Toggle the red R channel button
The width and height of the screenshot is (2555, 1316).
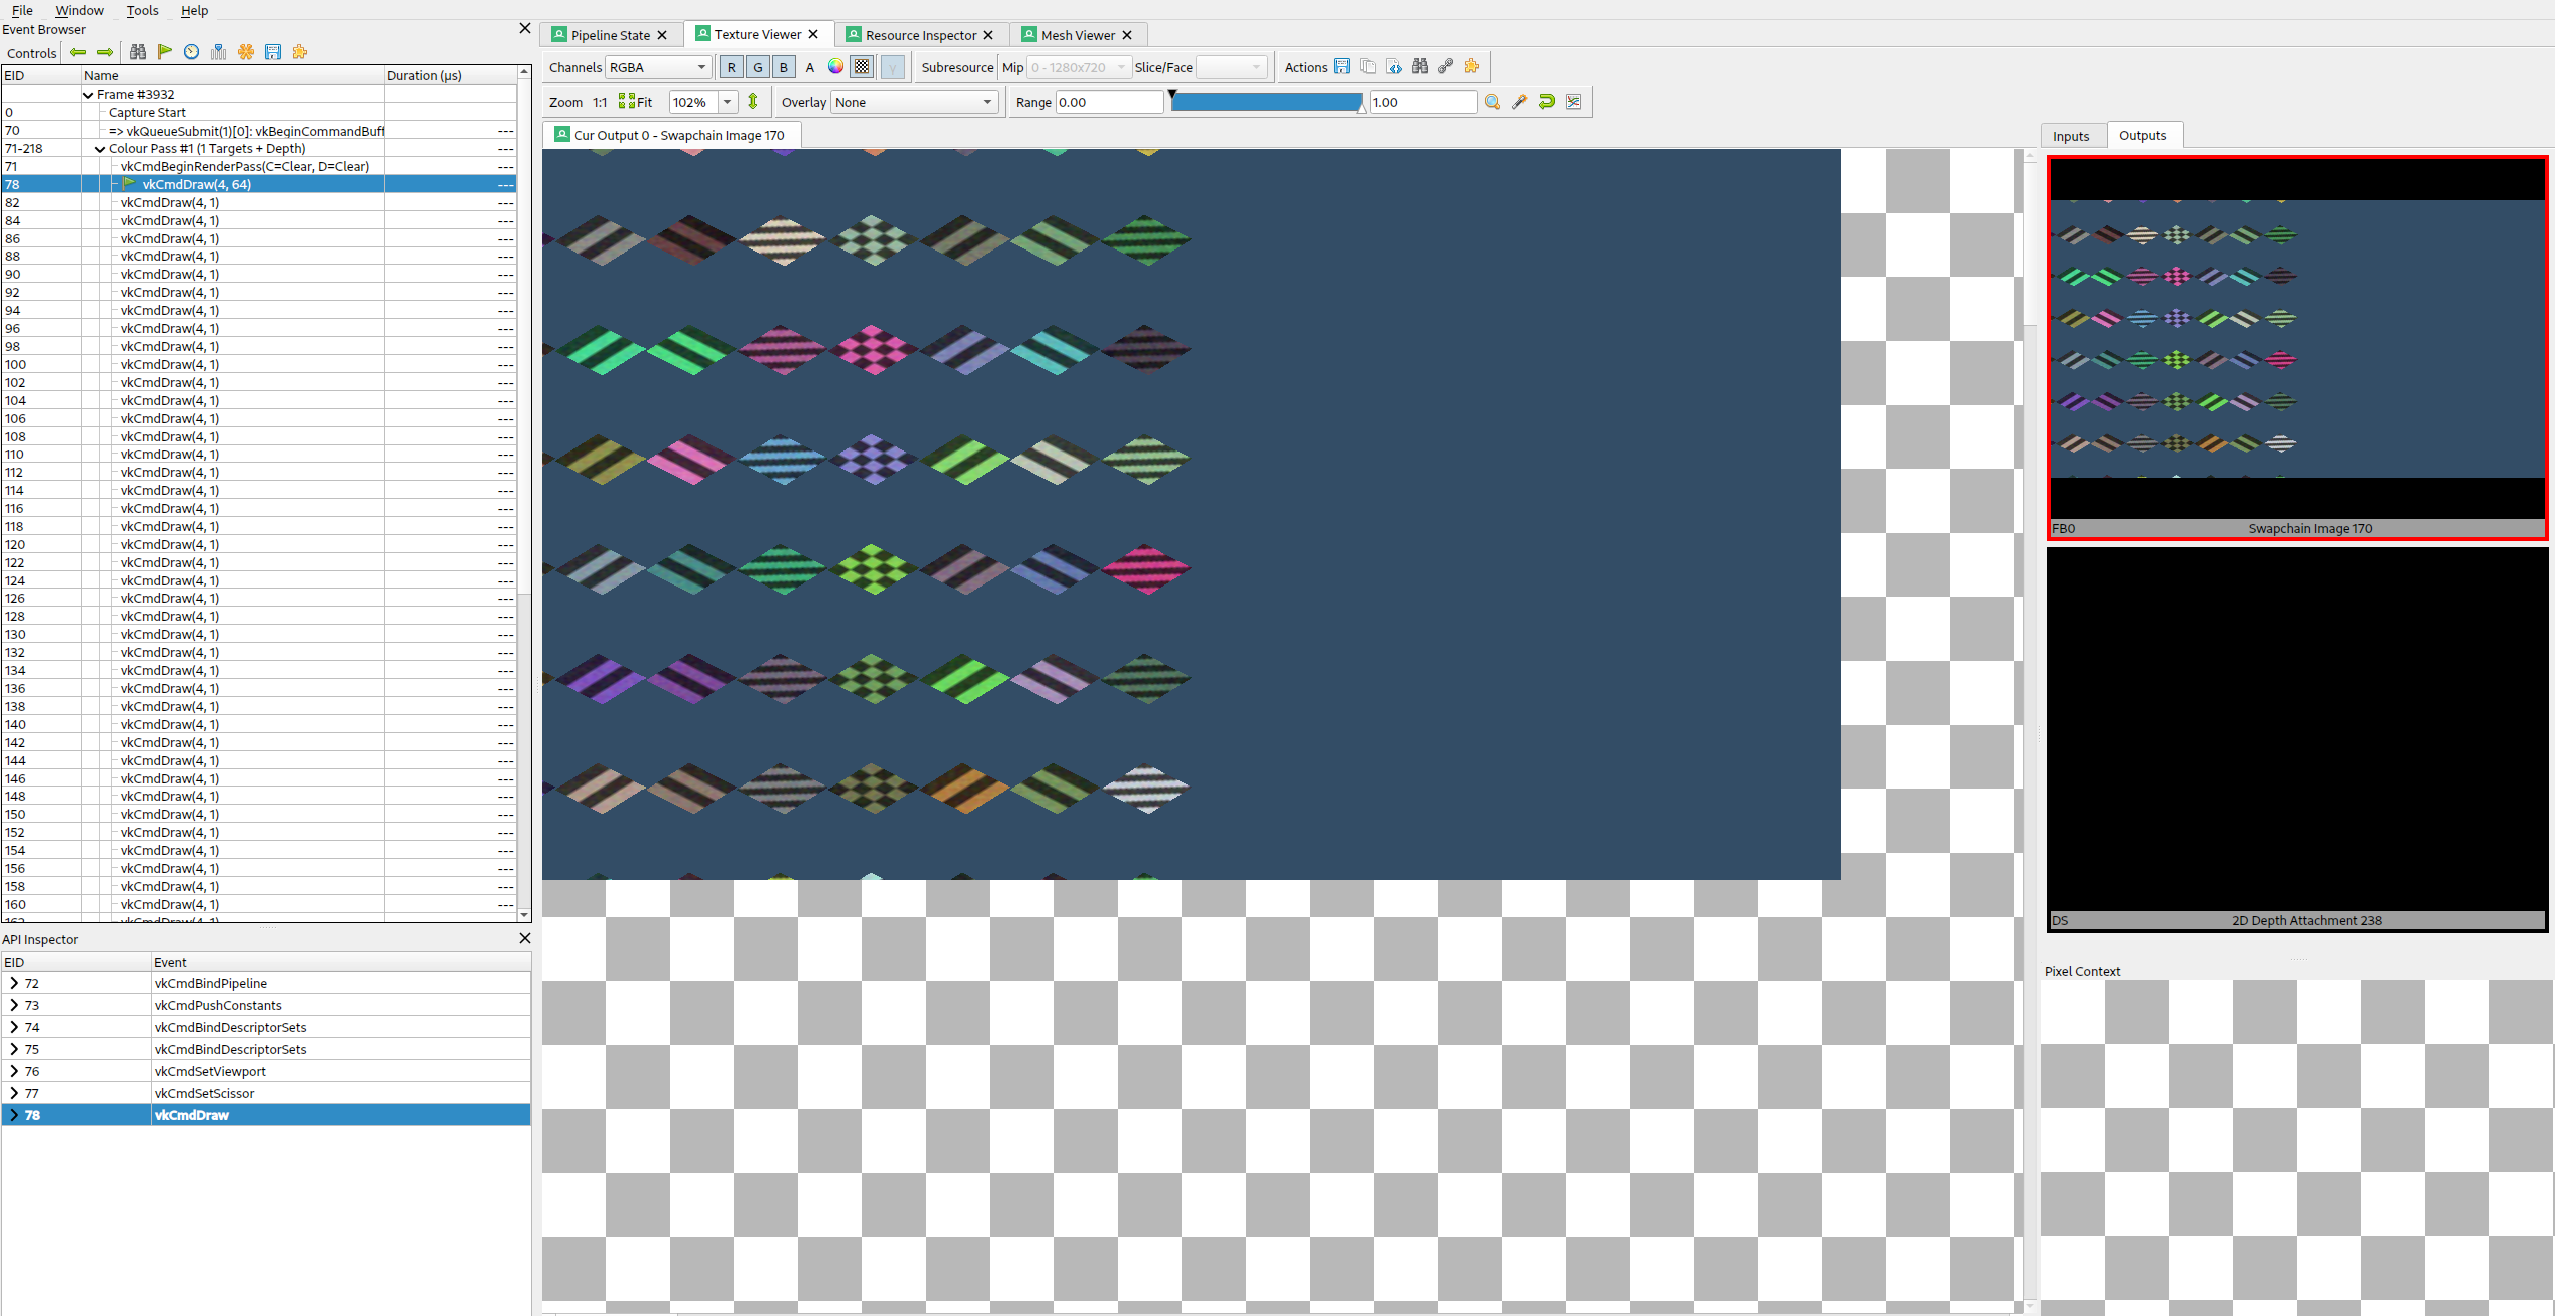point(731,67)
